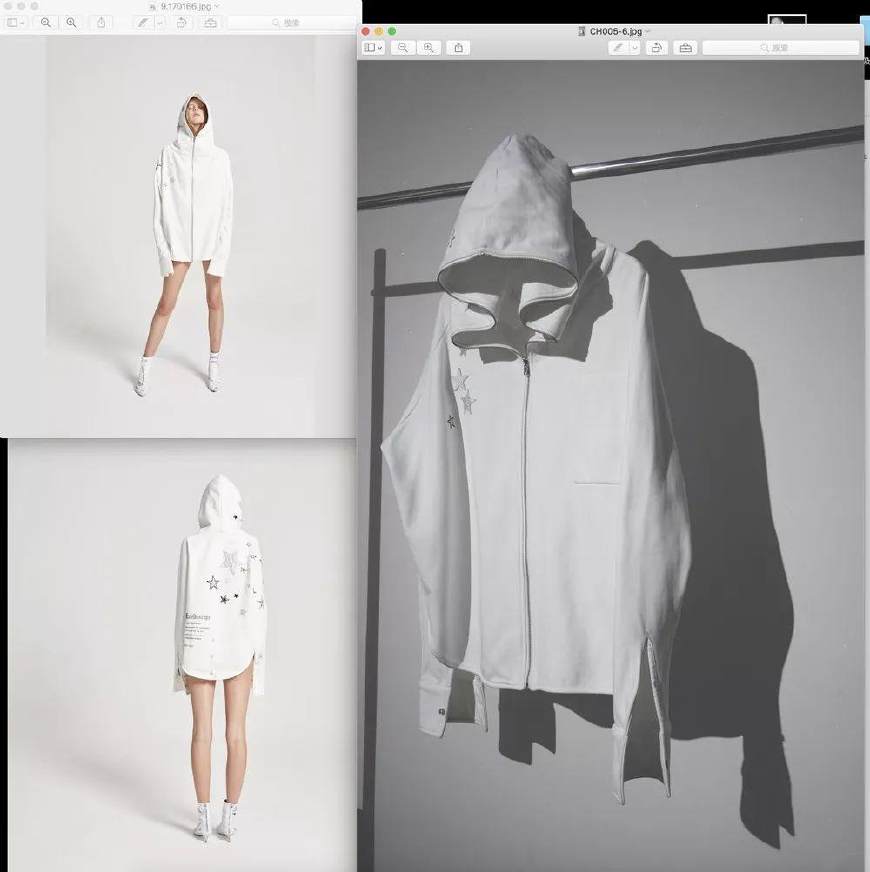Open sidebar view dropdown in CH005-6.jpg window
Image resolution: width=870 pixels, height=872 pixels.
pos(373,48)
